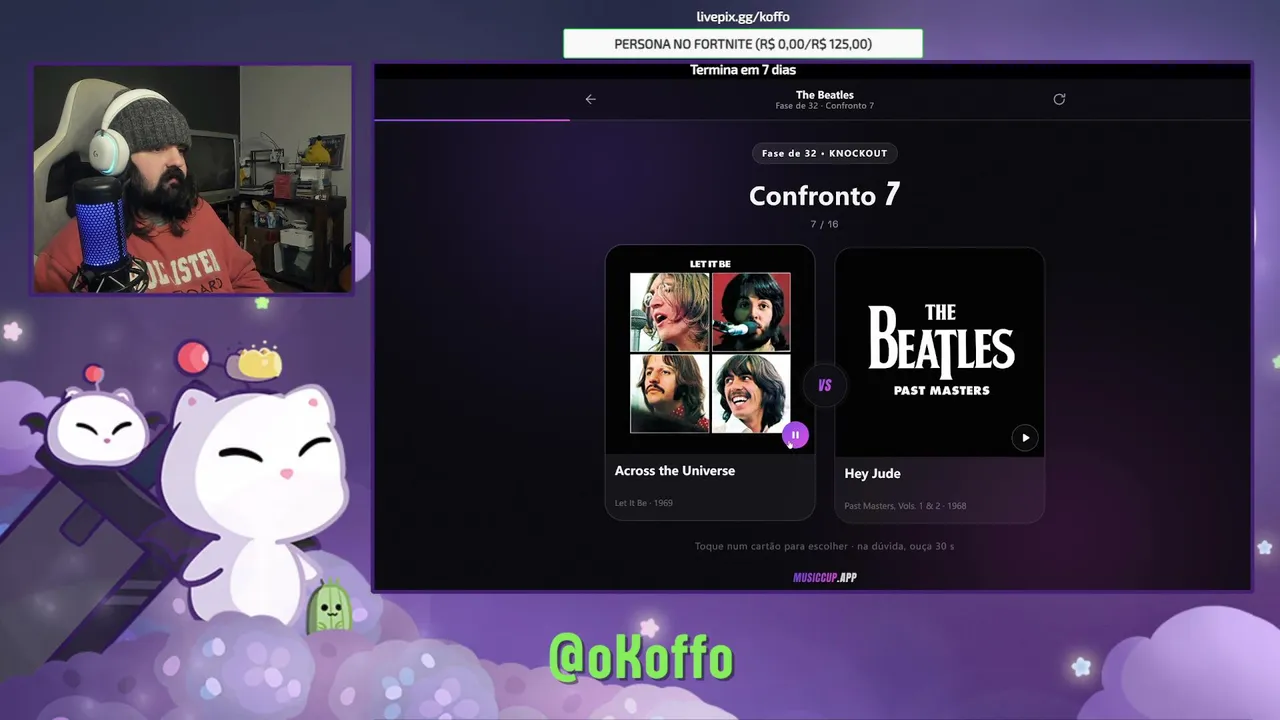The height and width of the screenshot is (720, 1280).
Task: Click the @oKoffo handle text
Action: tap(641, 657)
